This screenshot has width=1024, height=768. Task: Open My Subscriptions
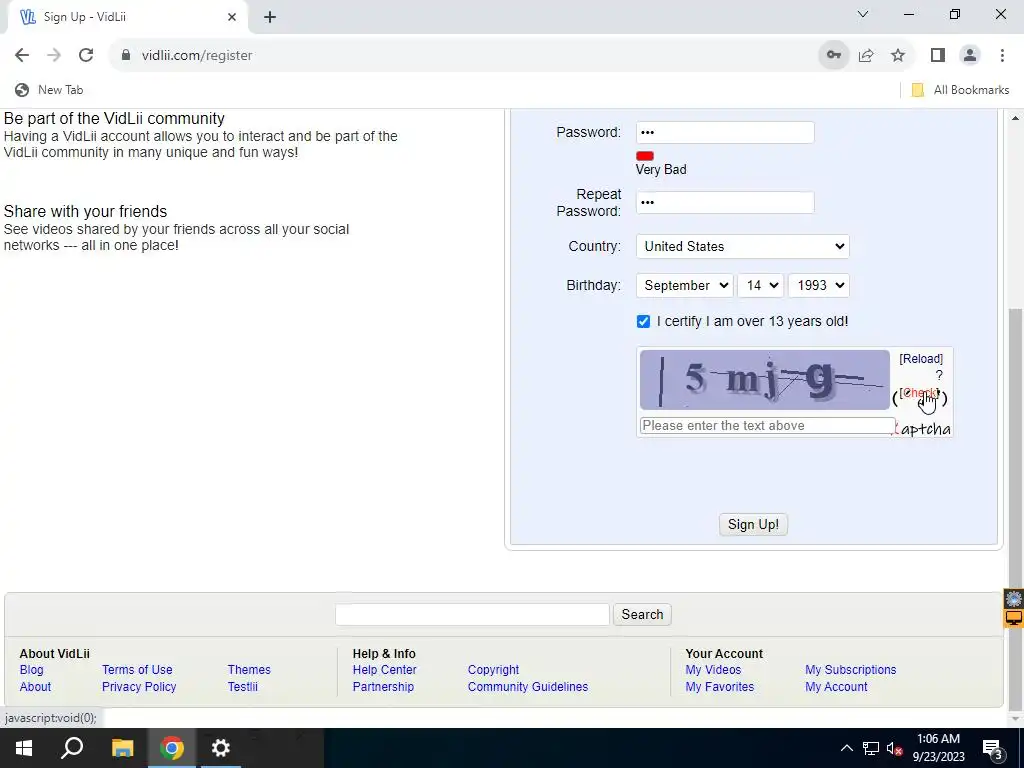850,669
